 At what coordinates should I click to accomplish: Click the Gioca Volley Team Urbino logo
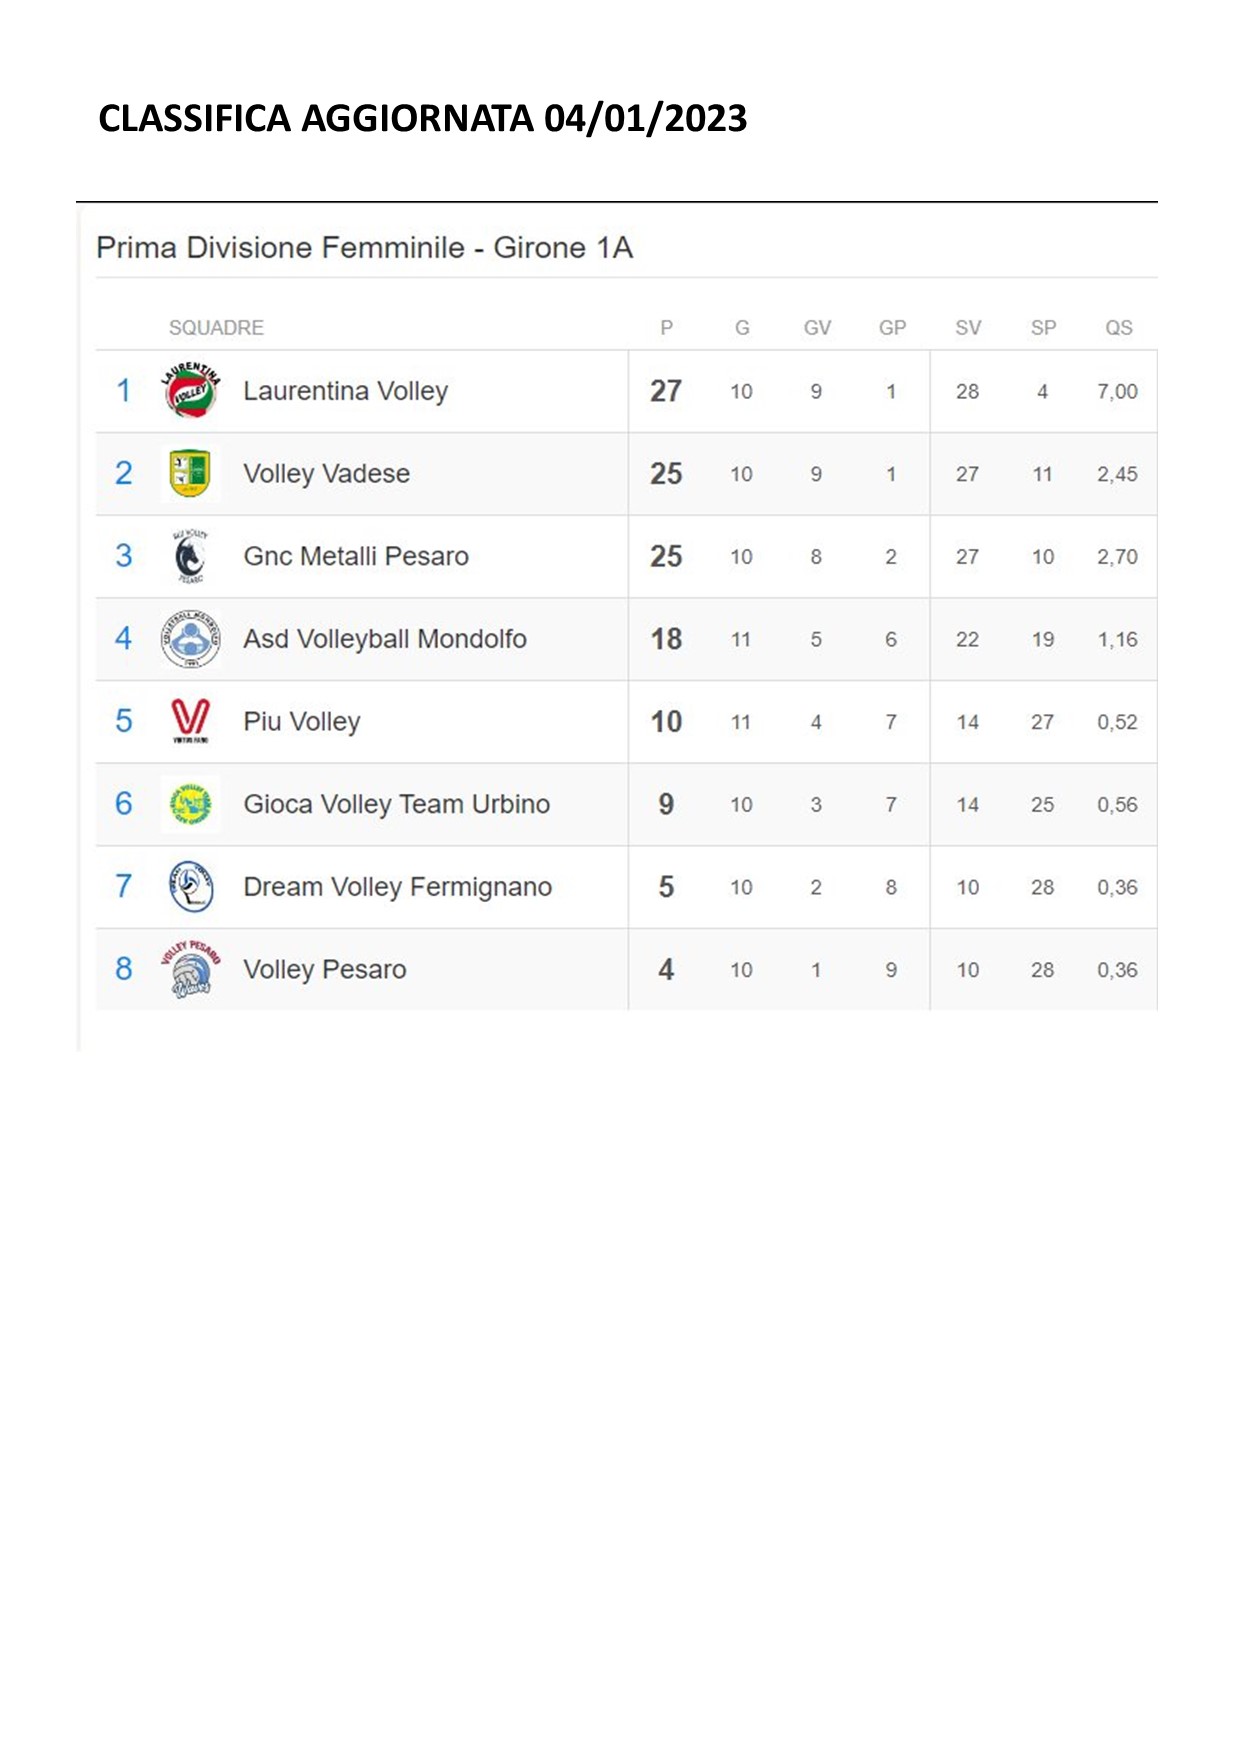190,804
